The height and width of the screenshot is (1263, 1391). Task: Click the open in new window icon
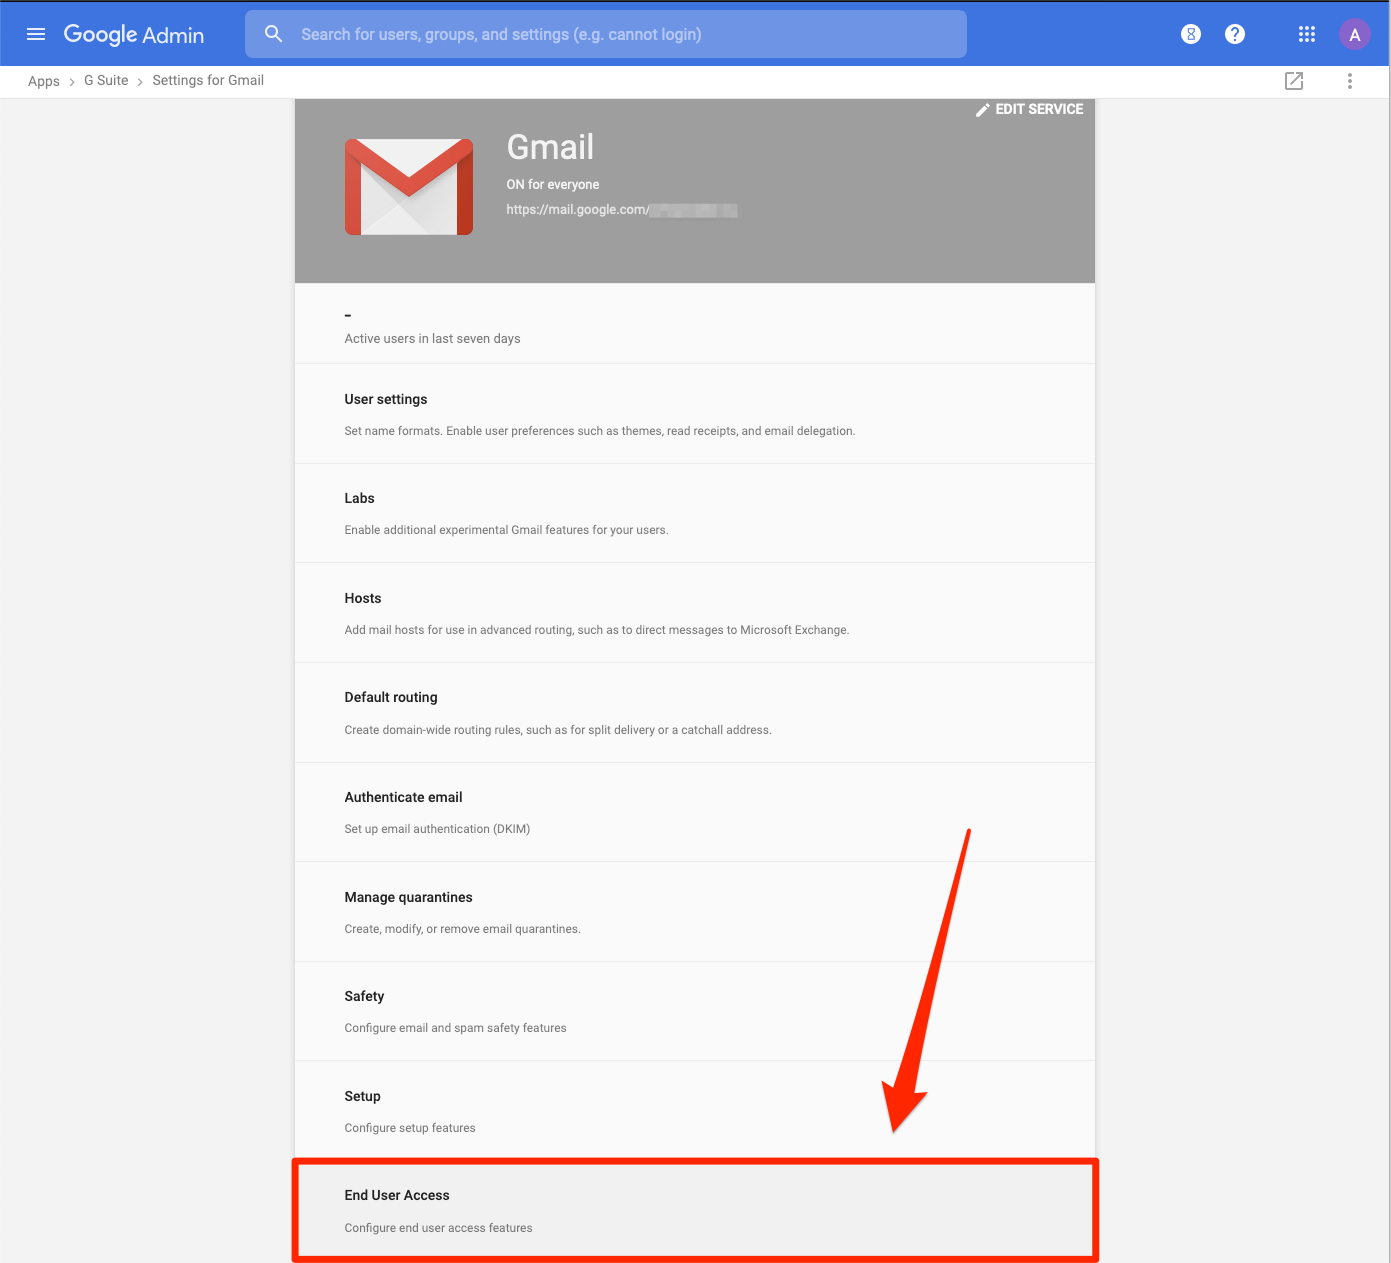pyautogui.click(x=1294, y=81)
